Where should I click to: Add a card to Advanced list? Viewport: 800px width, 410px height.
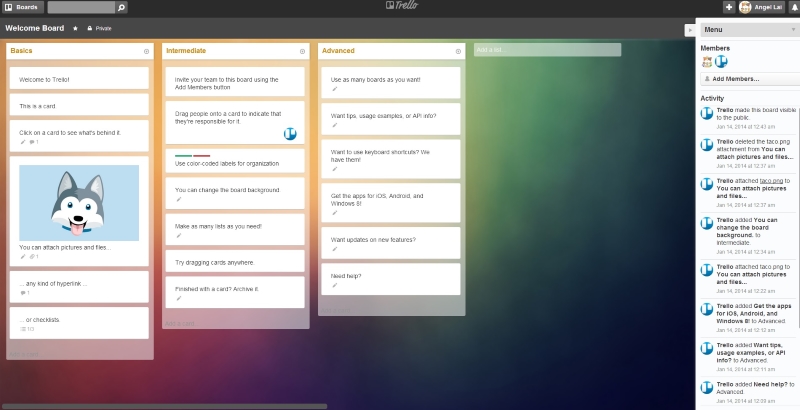tap(336, 310)
